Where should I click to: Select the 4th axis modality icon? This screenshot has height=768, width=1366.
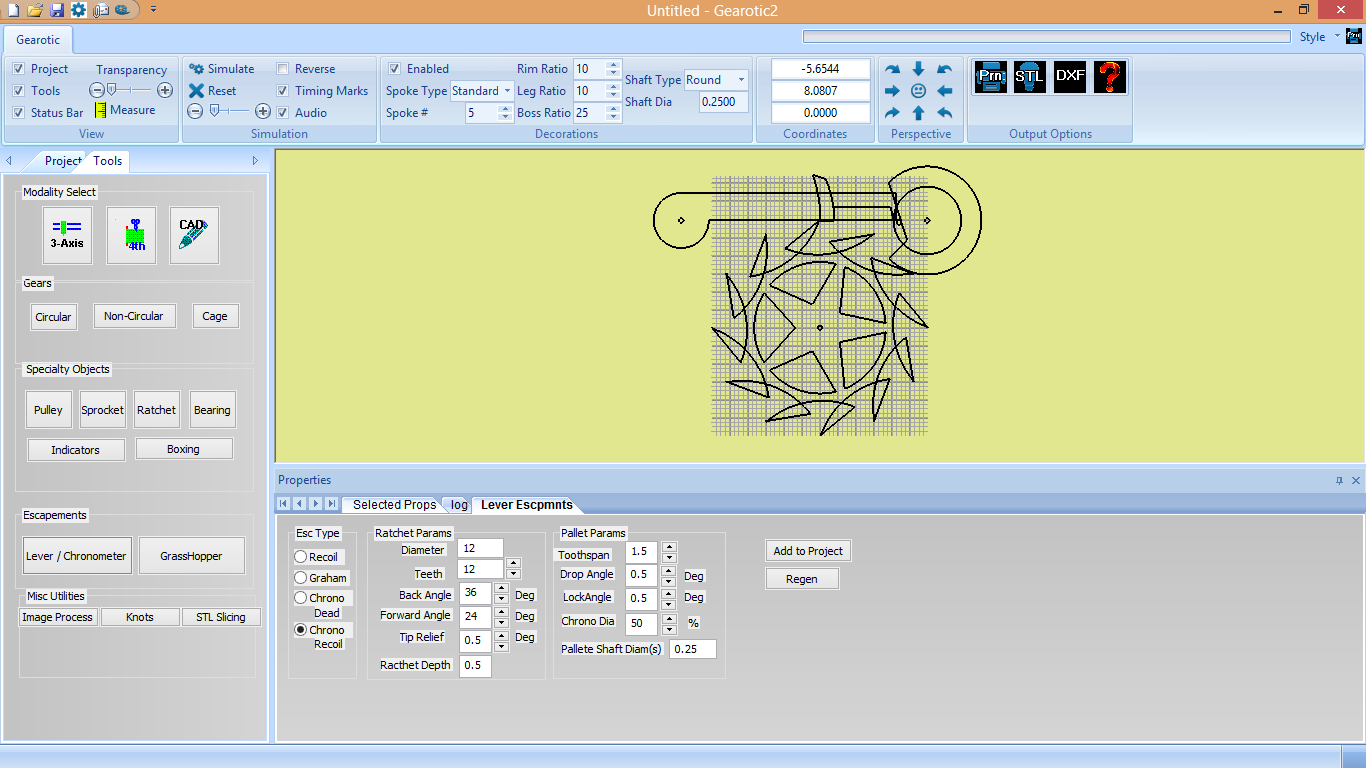[132, 235]
